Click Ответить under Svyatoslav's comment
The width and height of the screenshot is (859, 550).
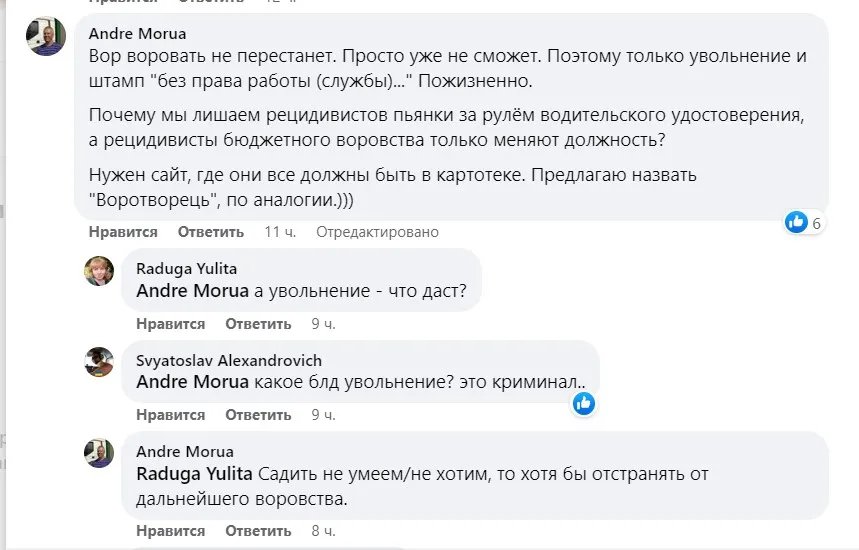pyautogui.click(x=258, y=414)
